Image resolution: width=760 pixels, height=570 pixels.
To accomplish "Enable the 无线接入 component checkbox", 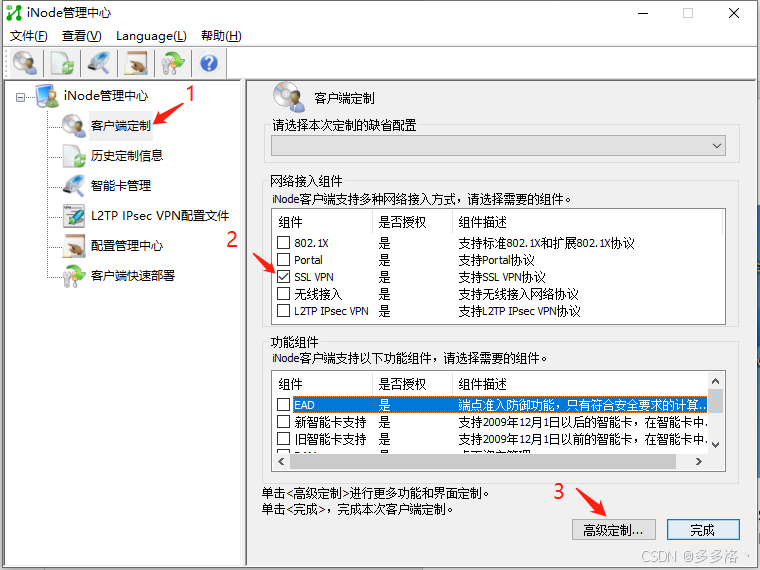I will coord(284,294).
